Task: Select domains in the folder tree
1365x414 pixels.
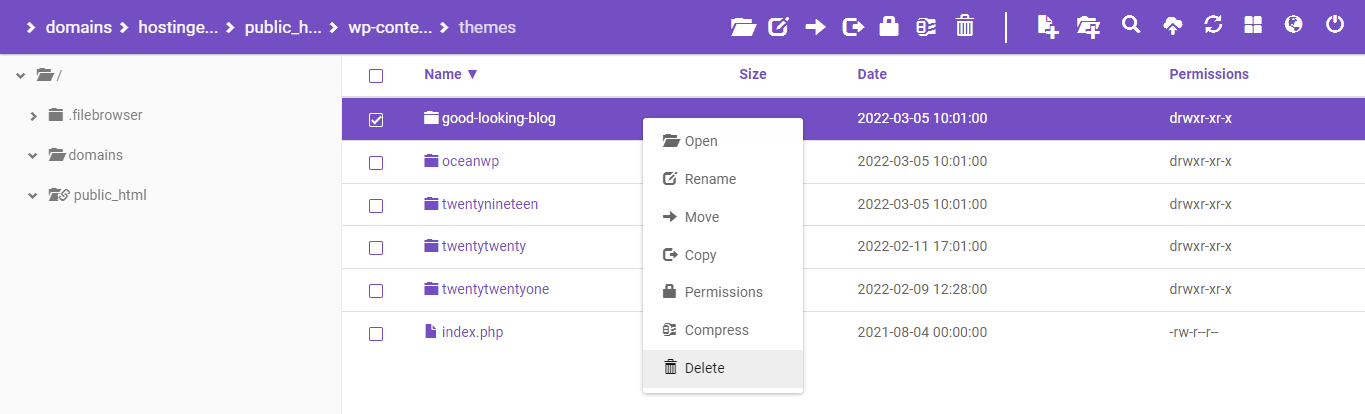Action: click(95, 155)
